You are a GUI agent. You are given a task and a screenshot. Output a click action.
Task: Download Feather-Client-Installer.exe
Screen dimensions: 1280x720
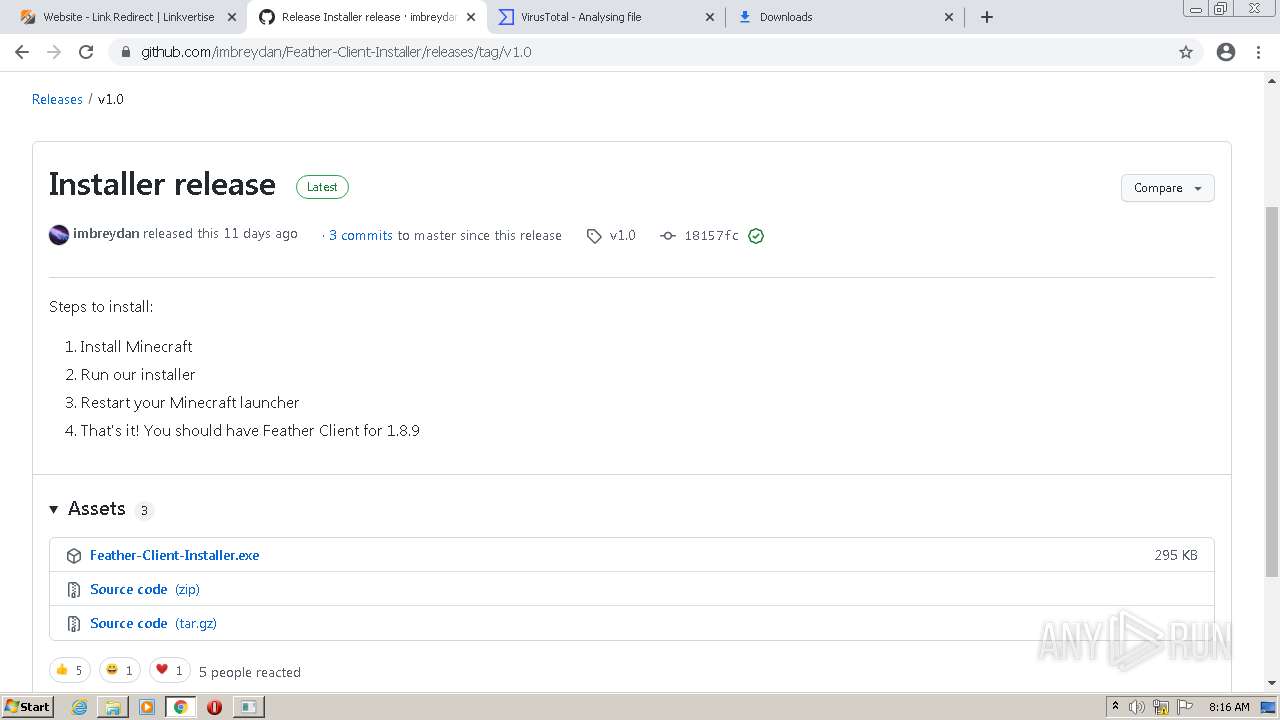point(174,555)
